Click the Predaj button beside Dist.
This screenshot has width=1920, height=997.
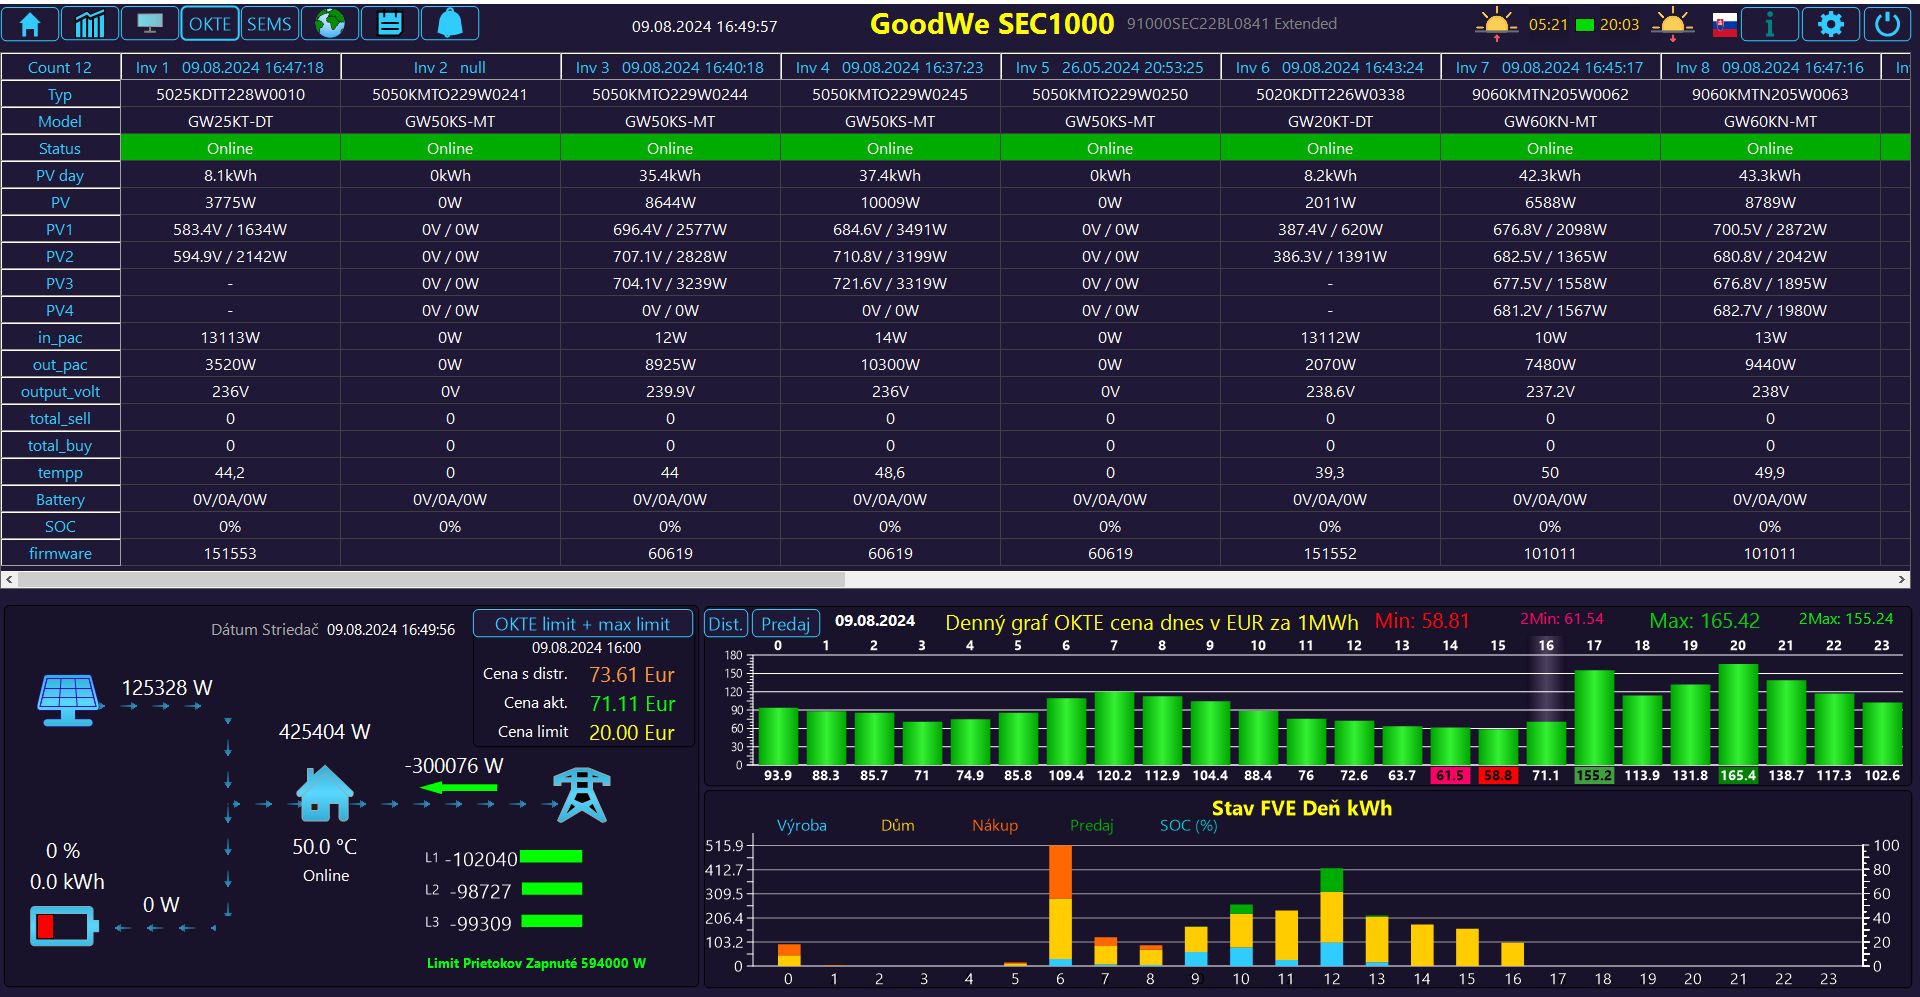pyautogui.click(x=786, y=624)
